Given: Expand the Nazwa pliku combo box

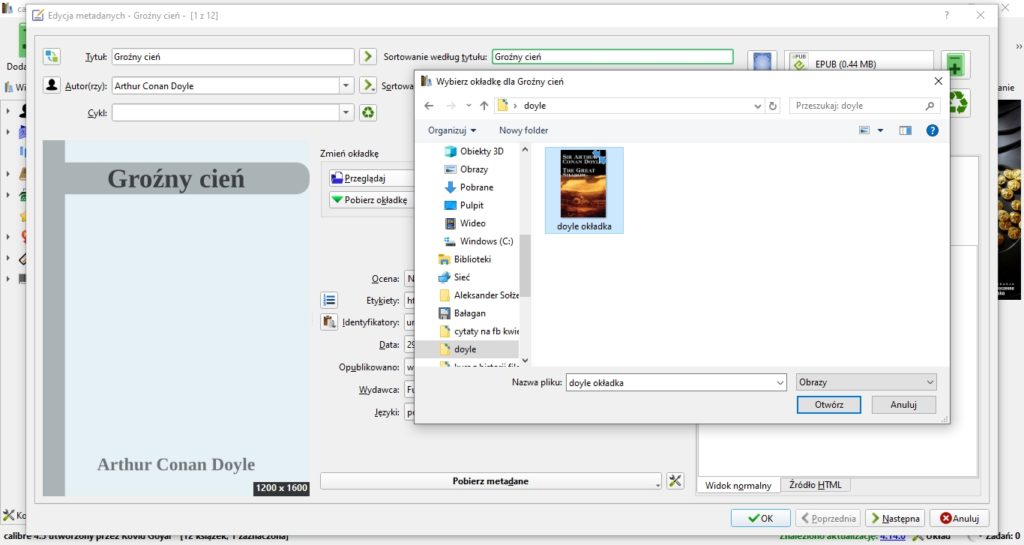Looking at the screenshot, I should 780,382.
